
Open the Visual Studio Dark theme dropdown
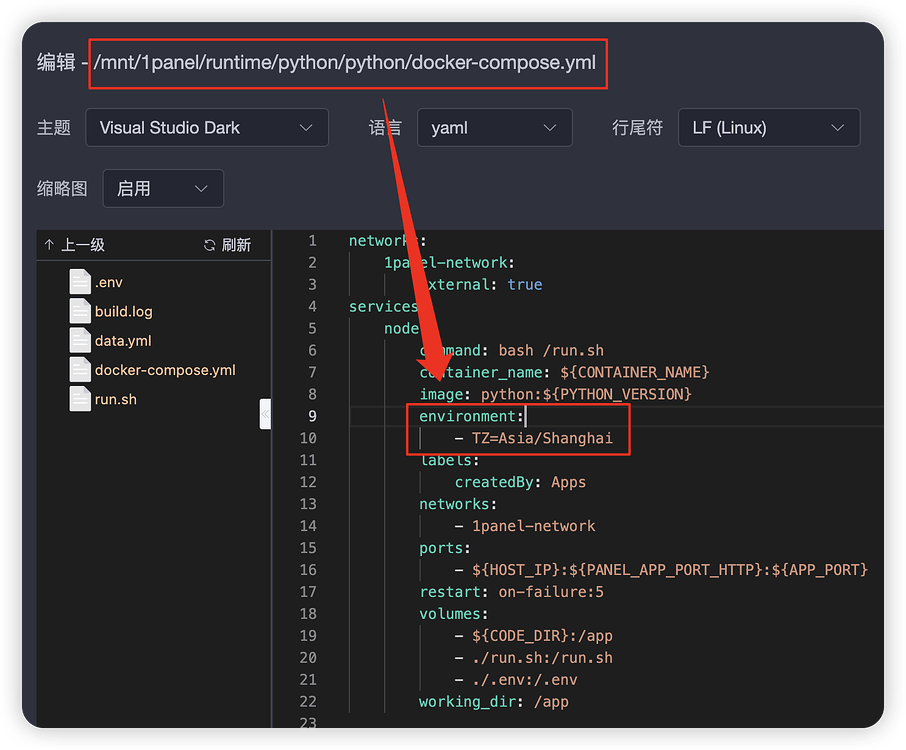(207, 128)
